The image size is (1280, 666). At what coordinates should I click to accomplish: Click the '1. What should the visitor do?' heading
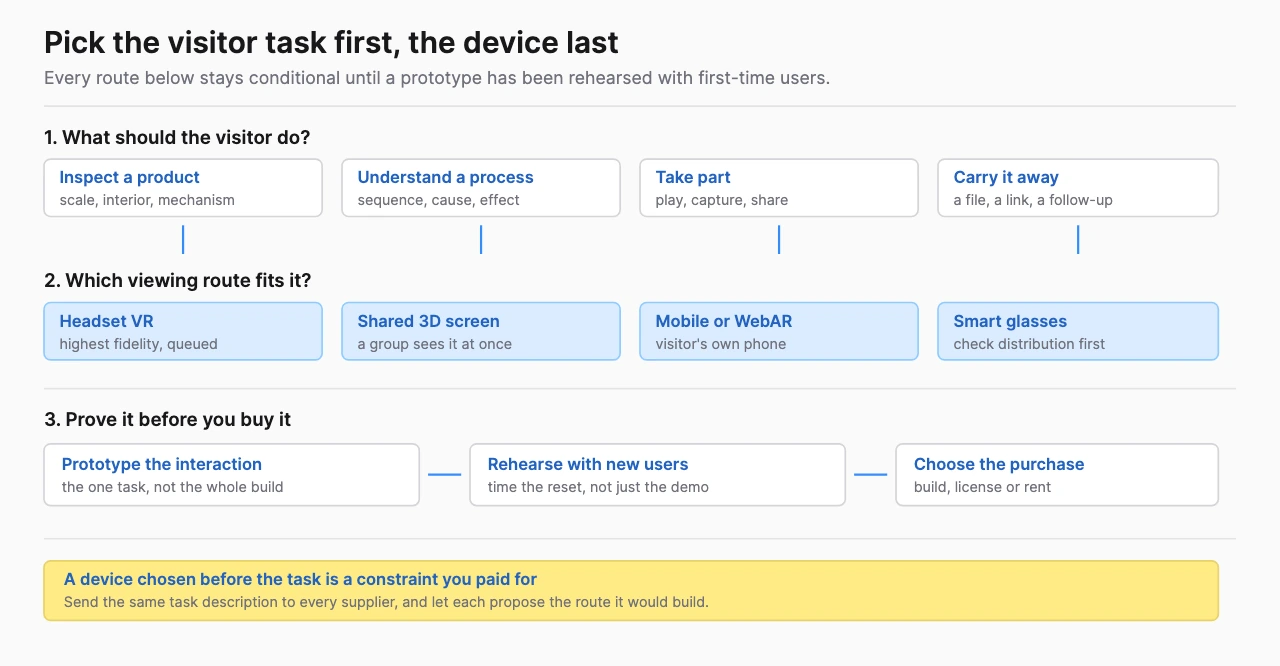click(177, 137)
